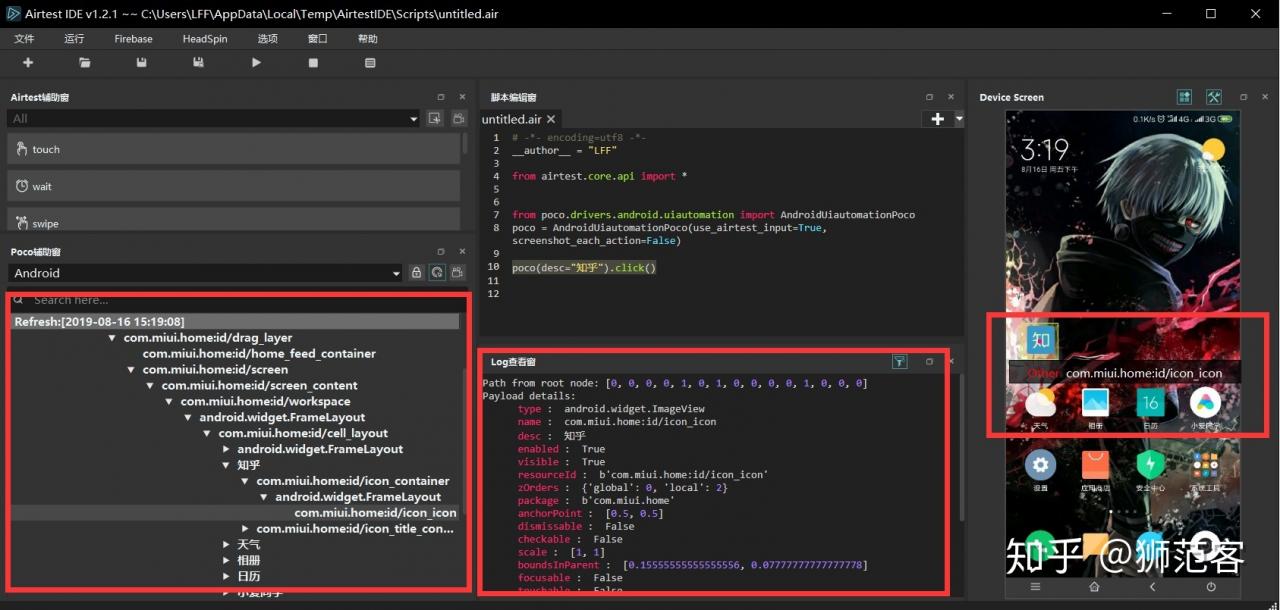Image resolution: width=1280 pixels, height=610 pixels.
Task: Tap the 相册 gallery app on device screen
Action: tap(1096, 403)
